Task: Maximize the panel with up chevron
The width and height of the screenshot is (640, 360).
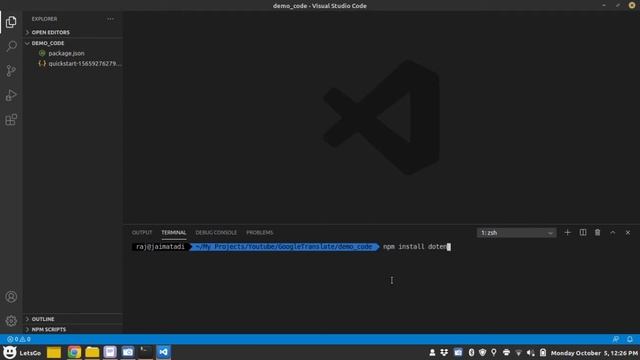Action: [x=613, y=232]
